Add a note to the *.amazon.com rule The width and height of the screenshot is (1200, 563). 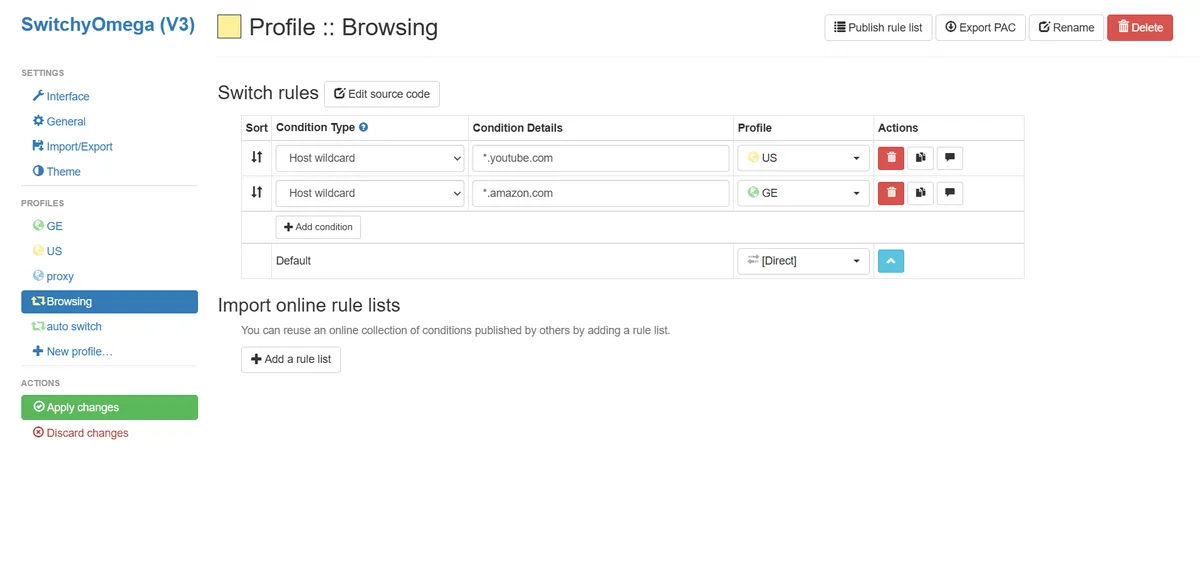pos(950,193)
